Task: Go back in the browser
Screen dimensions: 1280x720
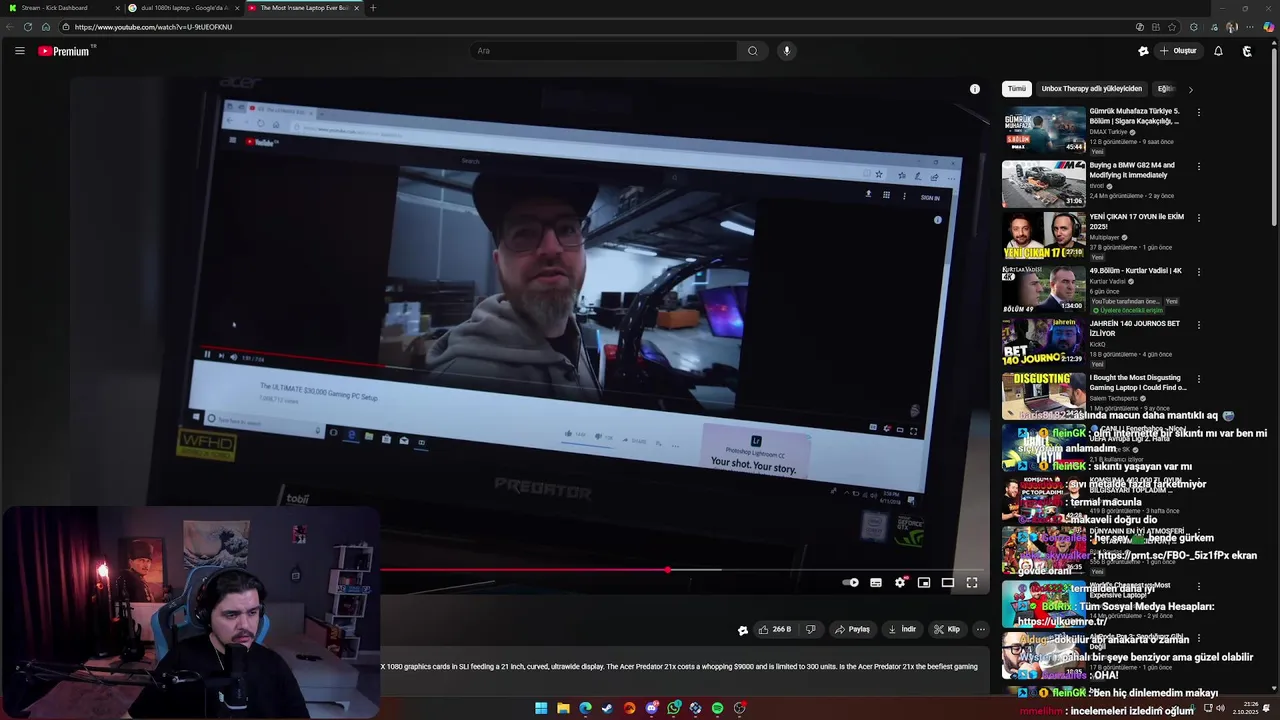Action: tap(9, 27)
